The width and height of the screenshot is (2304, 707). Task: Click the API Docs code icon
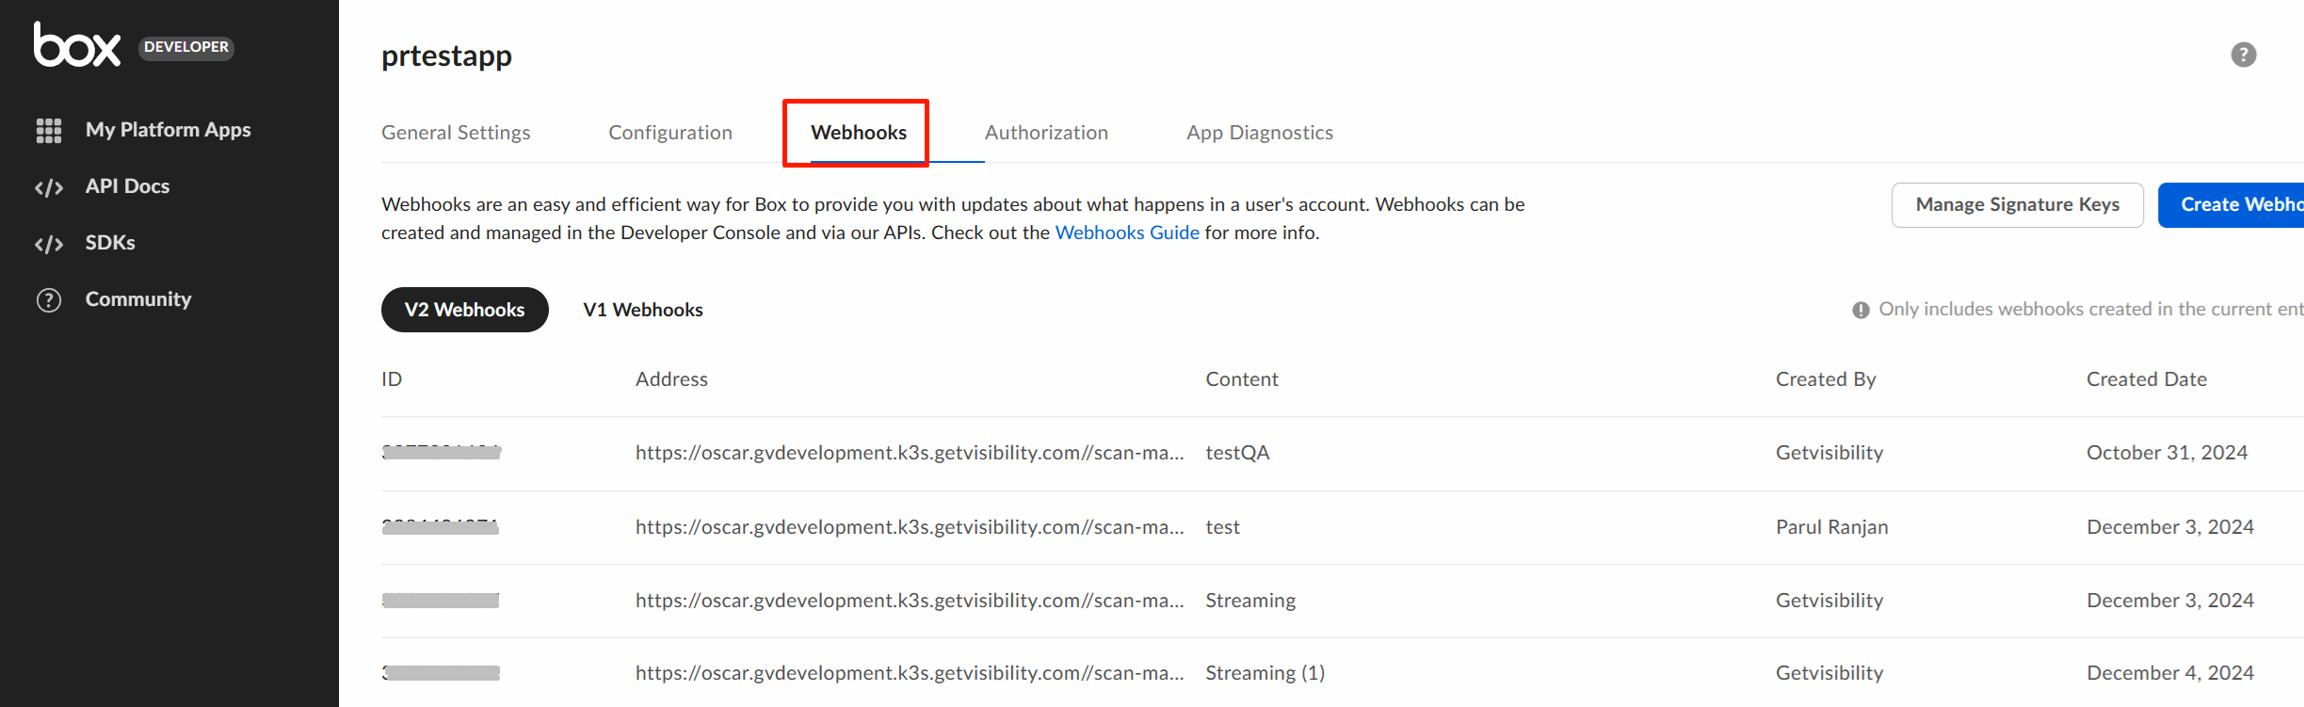pos(49,187)
